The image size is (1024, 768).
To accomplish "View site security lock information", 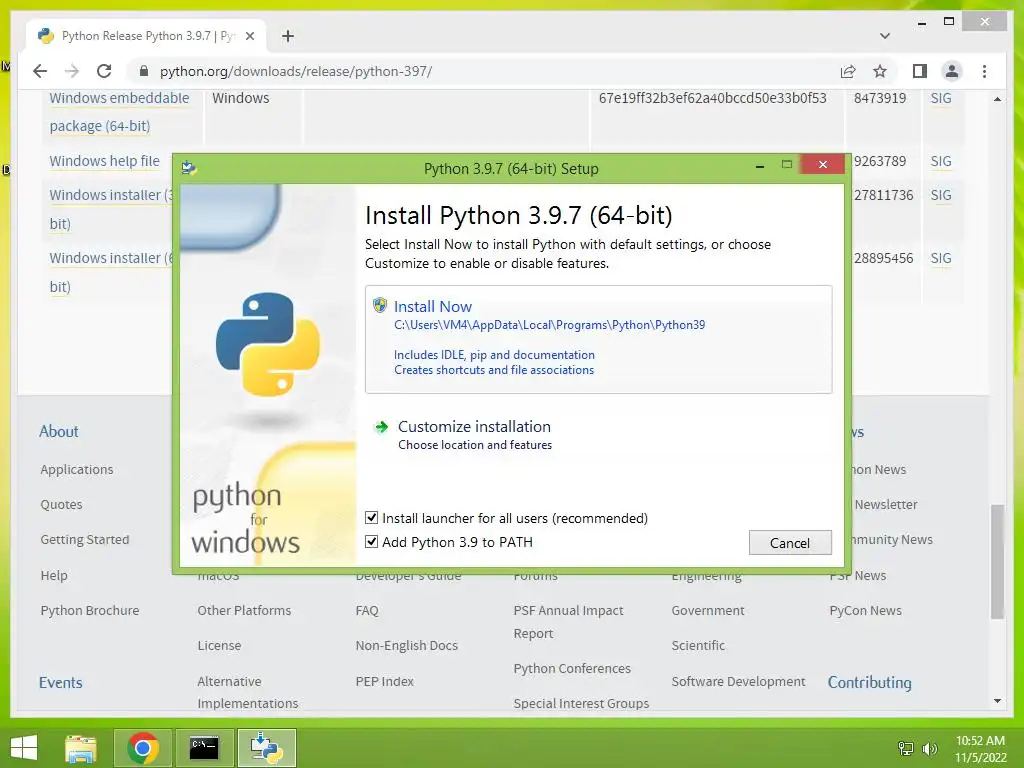I will (144, 71).
